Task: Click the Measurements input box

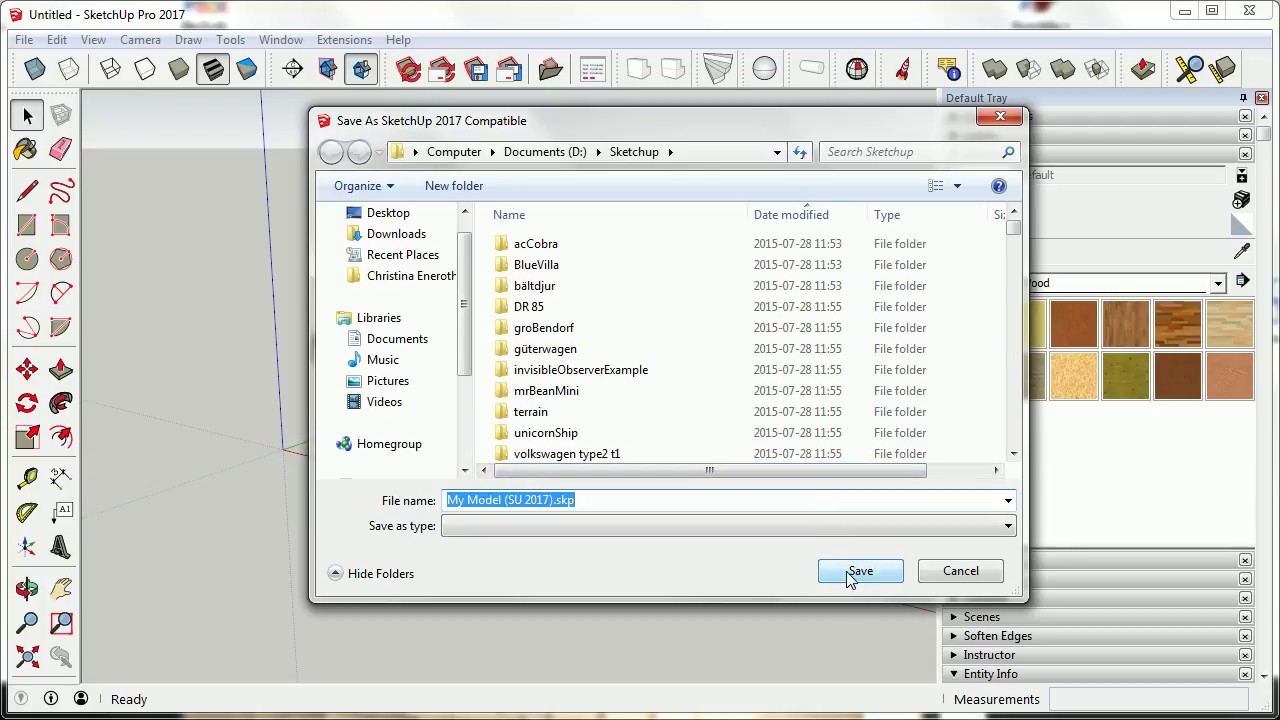Action: point(1150,699)
